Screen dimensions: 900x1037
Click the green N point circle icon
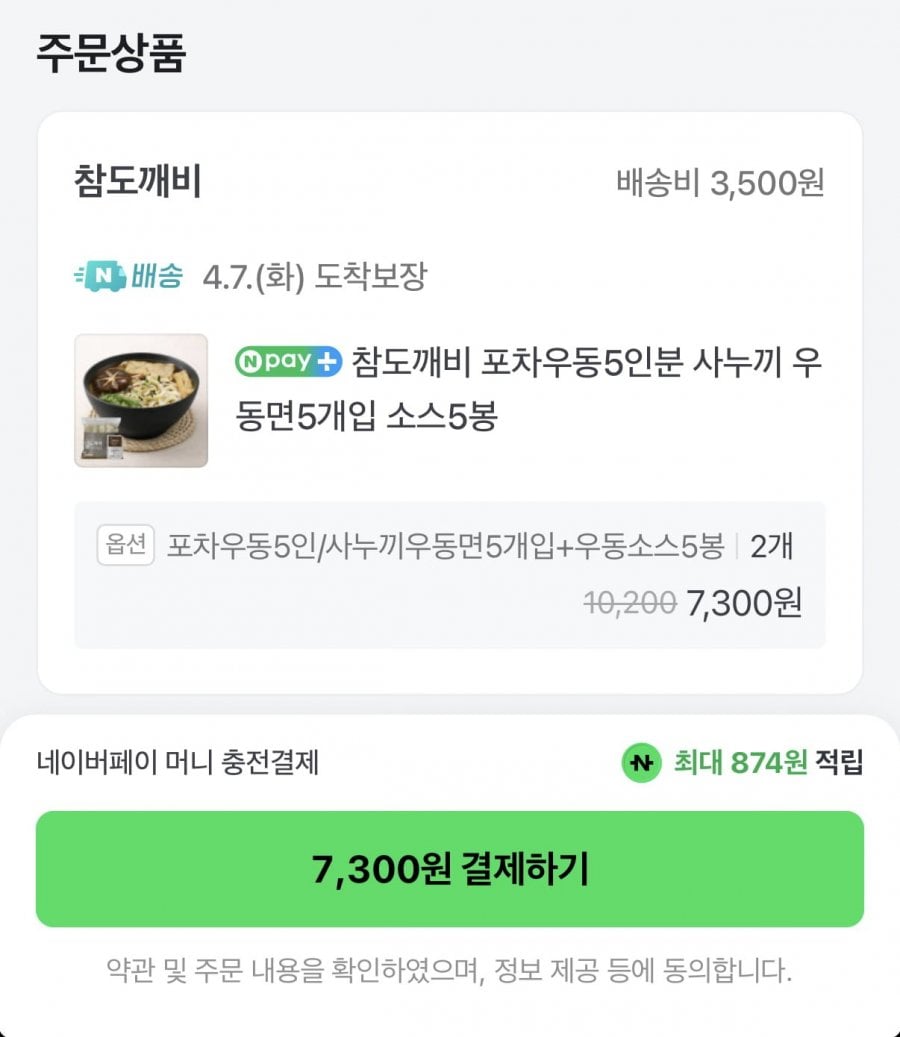(640, 764)
